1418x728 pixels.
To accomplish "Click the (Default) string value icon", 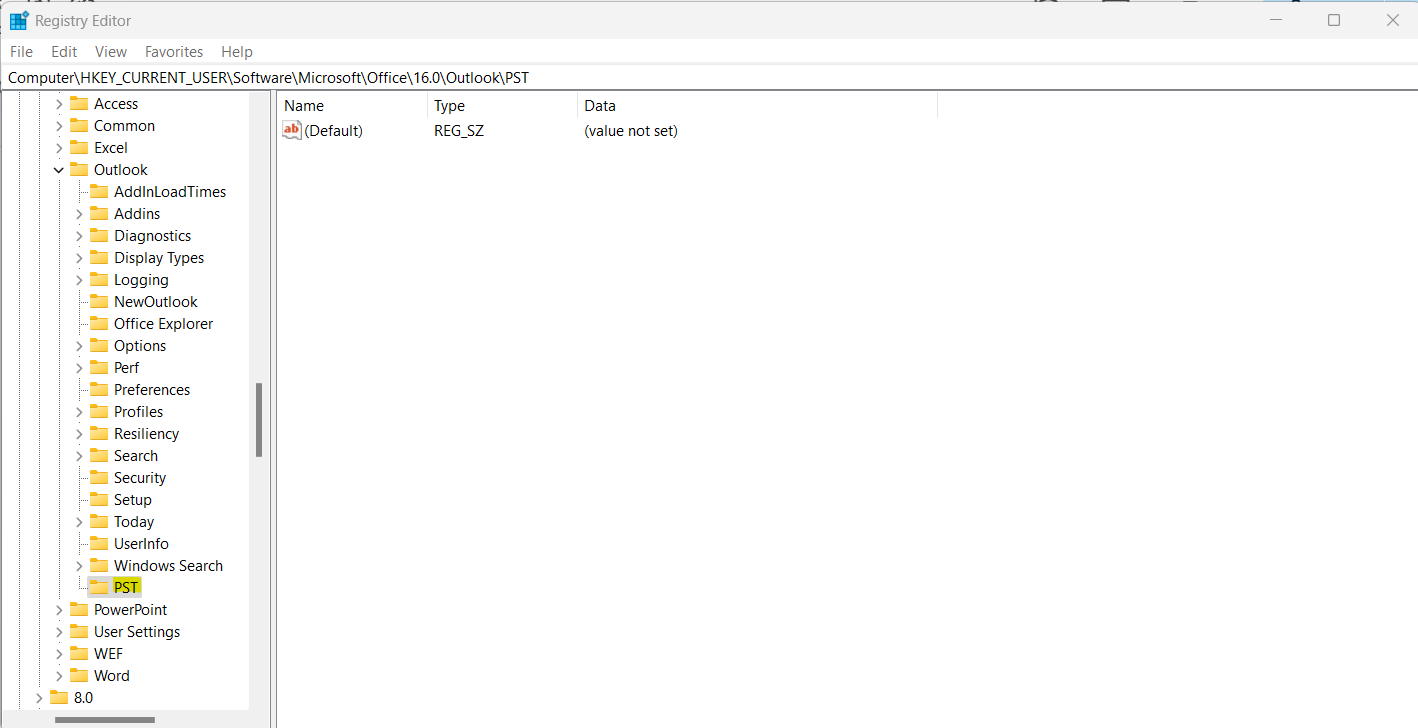I will 292,130.
